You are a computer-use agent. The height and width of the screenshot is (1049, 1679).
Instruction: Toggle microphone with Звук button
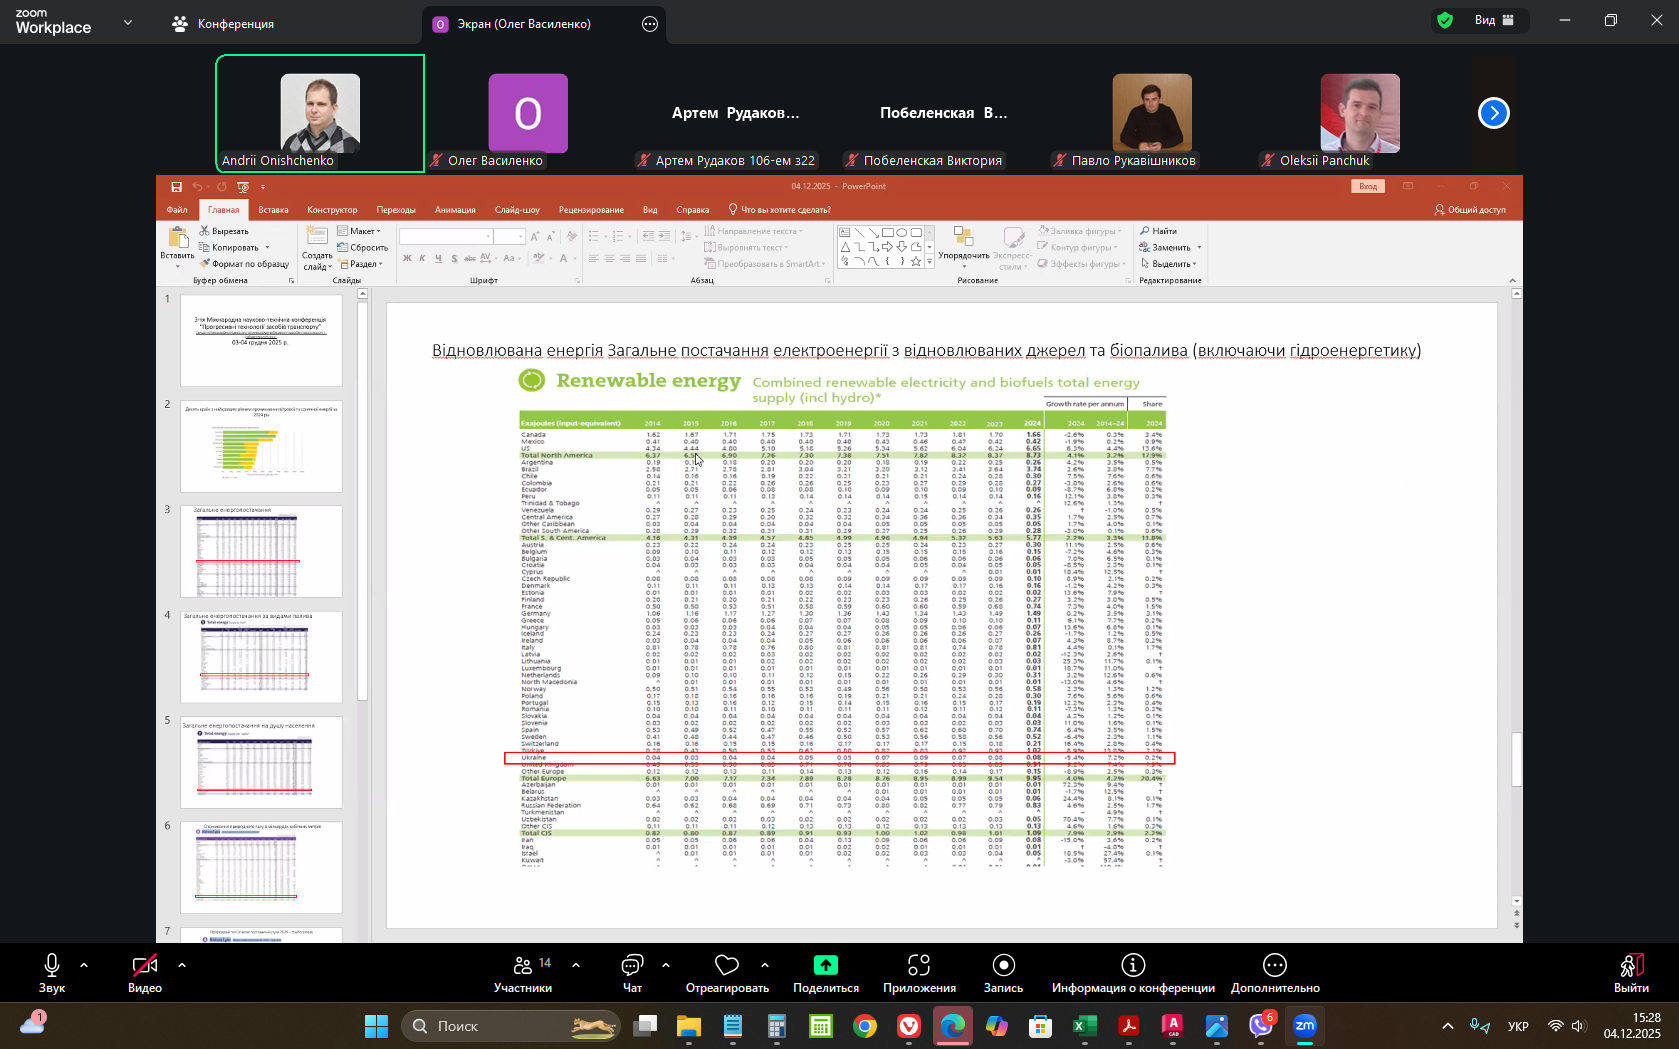point(52,966)
